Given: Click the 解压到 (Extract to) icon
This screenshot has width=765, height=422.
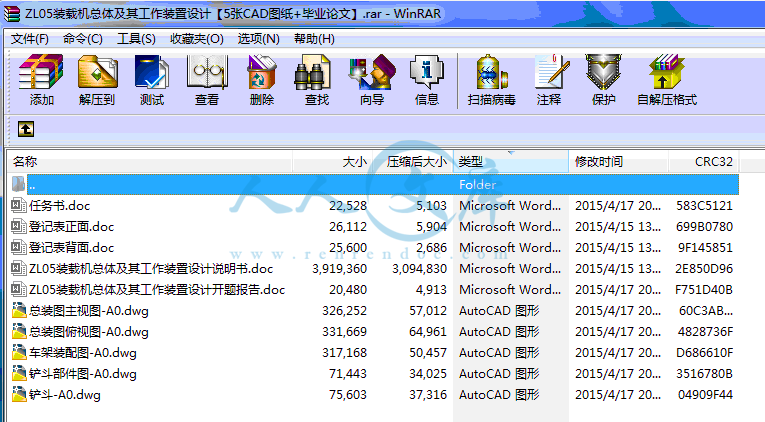Looking at the screenshot, I should (x=97, y=72).
